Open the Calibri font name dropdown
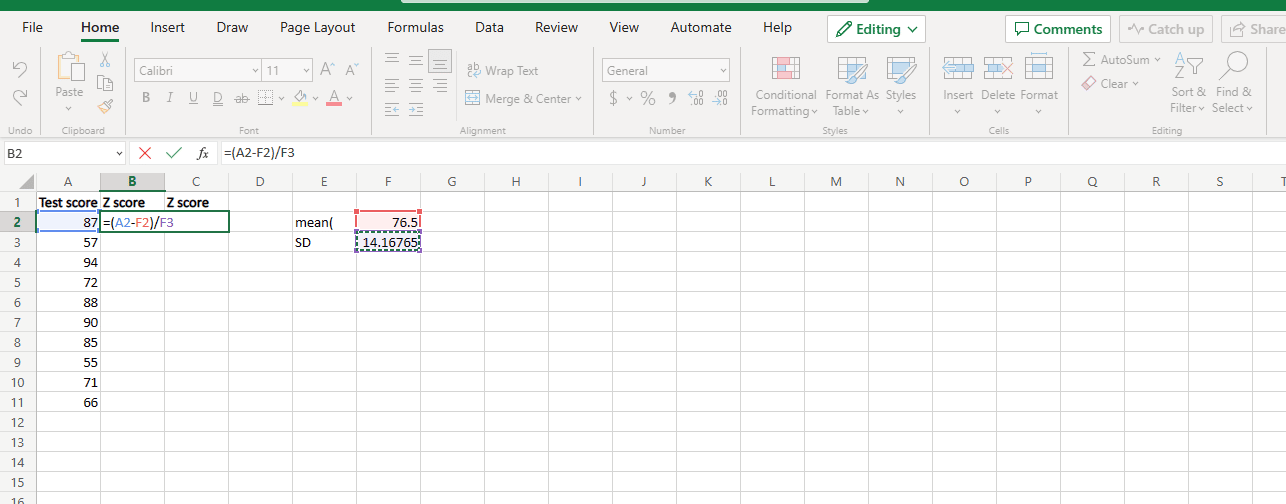 pos(254,70)
